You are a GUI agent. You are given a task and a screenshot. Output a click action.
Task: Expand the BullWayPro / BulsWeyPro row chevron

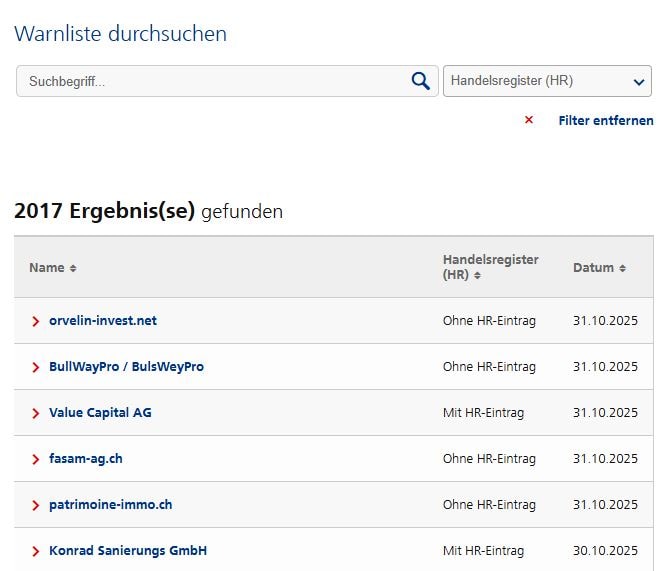point(35,367)
